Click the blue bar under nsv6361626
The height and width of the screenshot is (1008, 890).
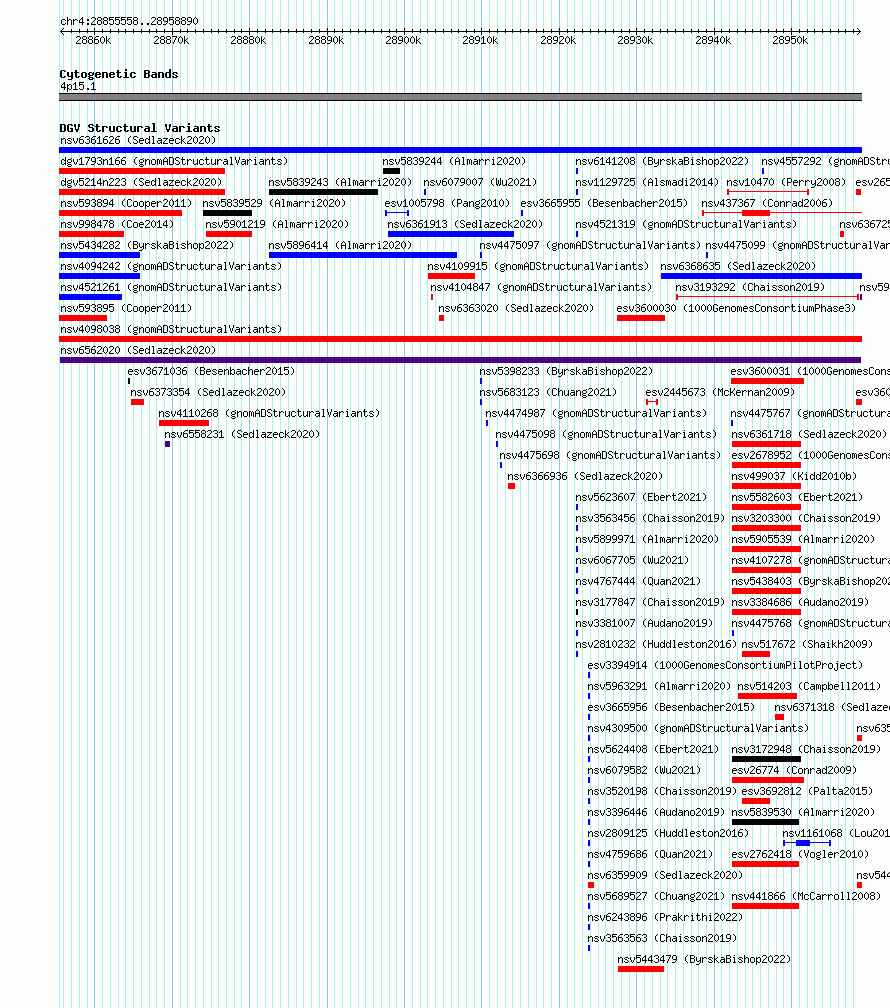tap(460, 150)
